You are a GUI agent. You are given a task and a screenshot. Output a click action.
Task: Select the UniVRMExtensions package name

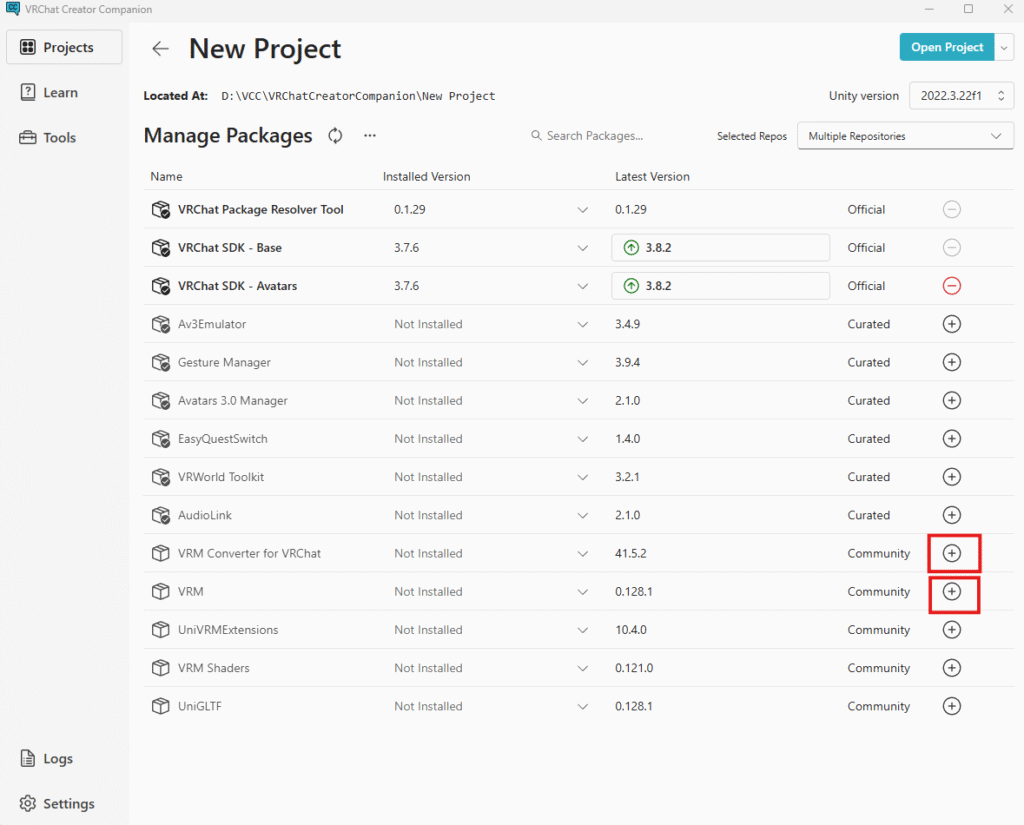click(228, 630)
